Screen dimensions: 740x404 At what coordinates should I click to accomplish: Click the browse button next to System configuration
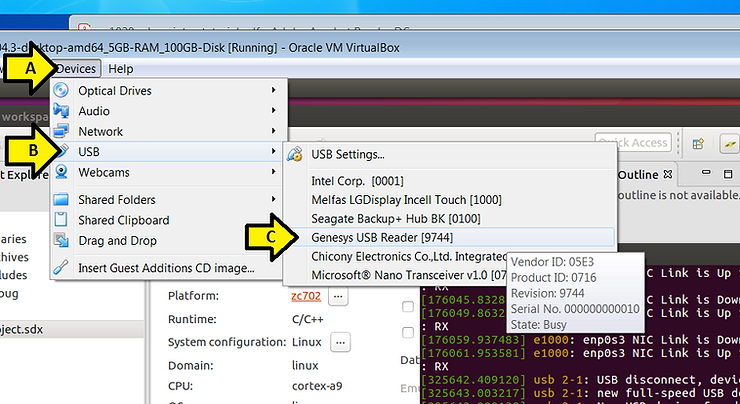point(340,342)
